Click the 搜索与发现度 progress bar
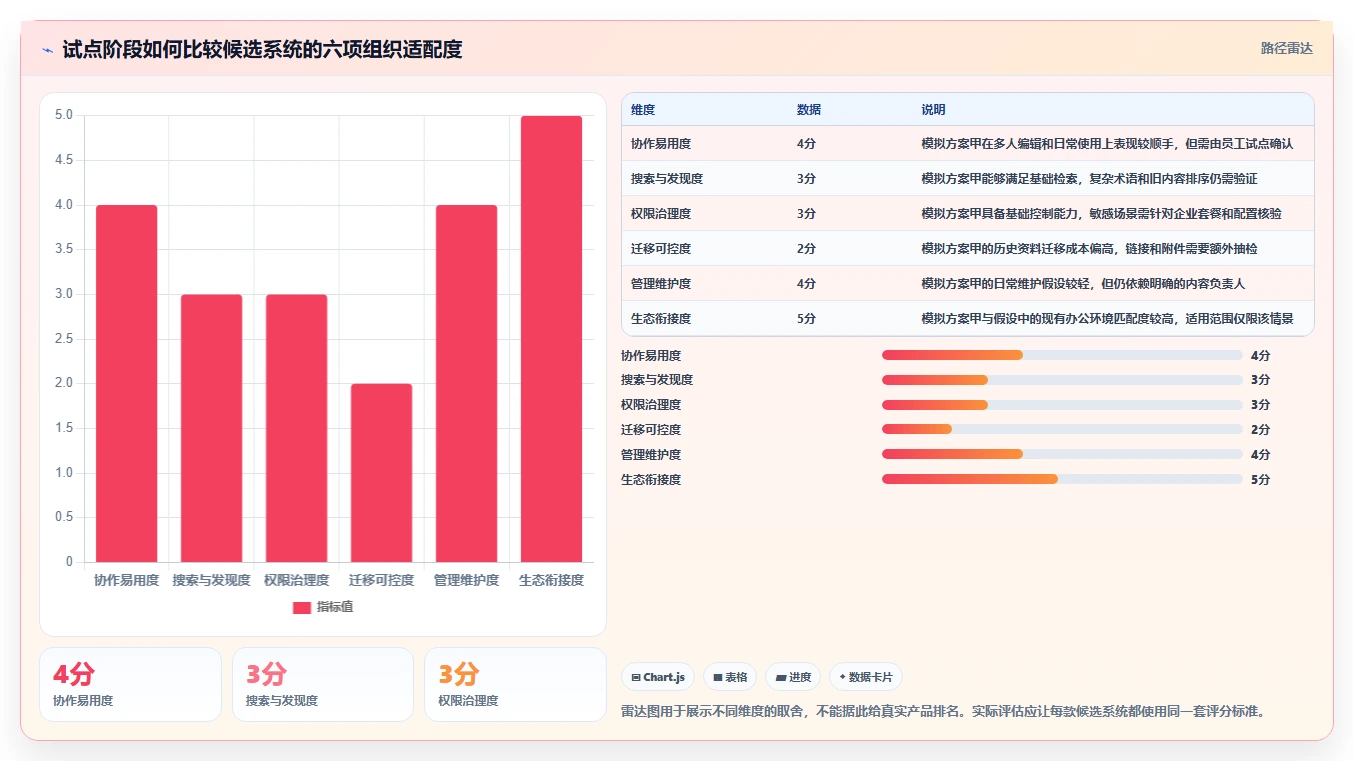This screenshot has height=761, width=1354. coord(1062,380)
